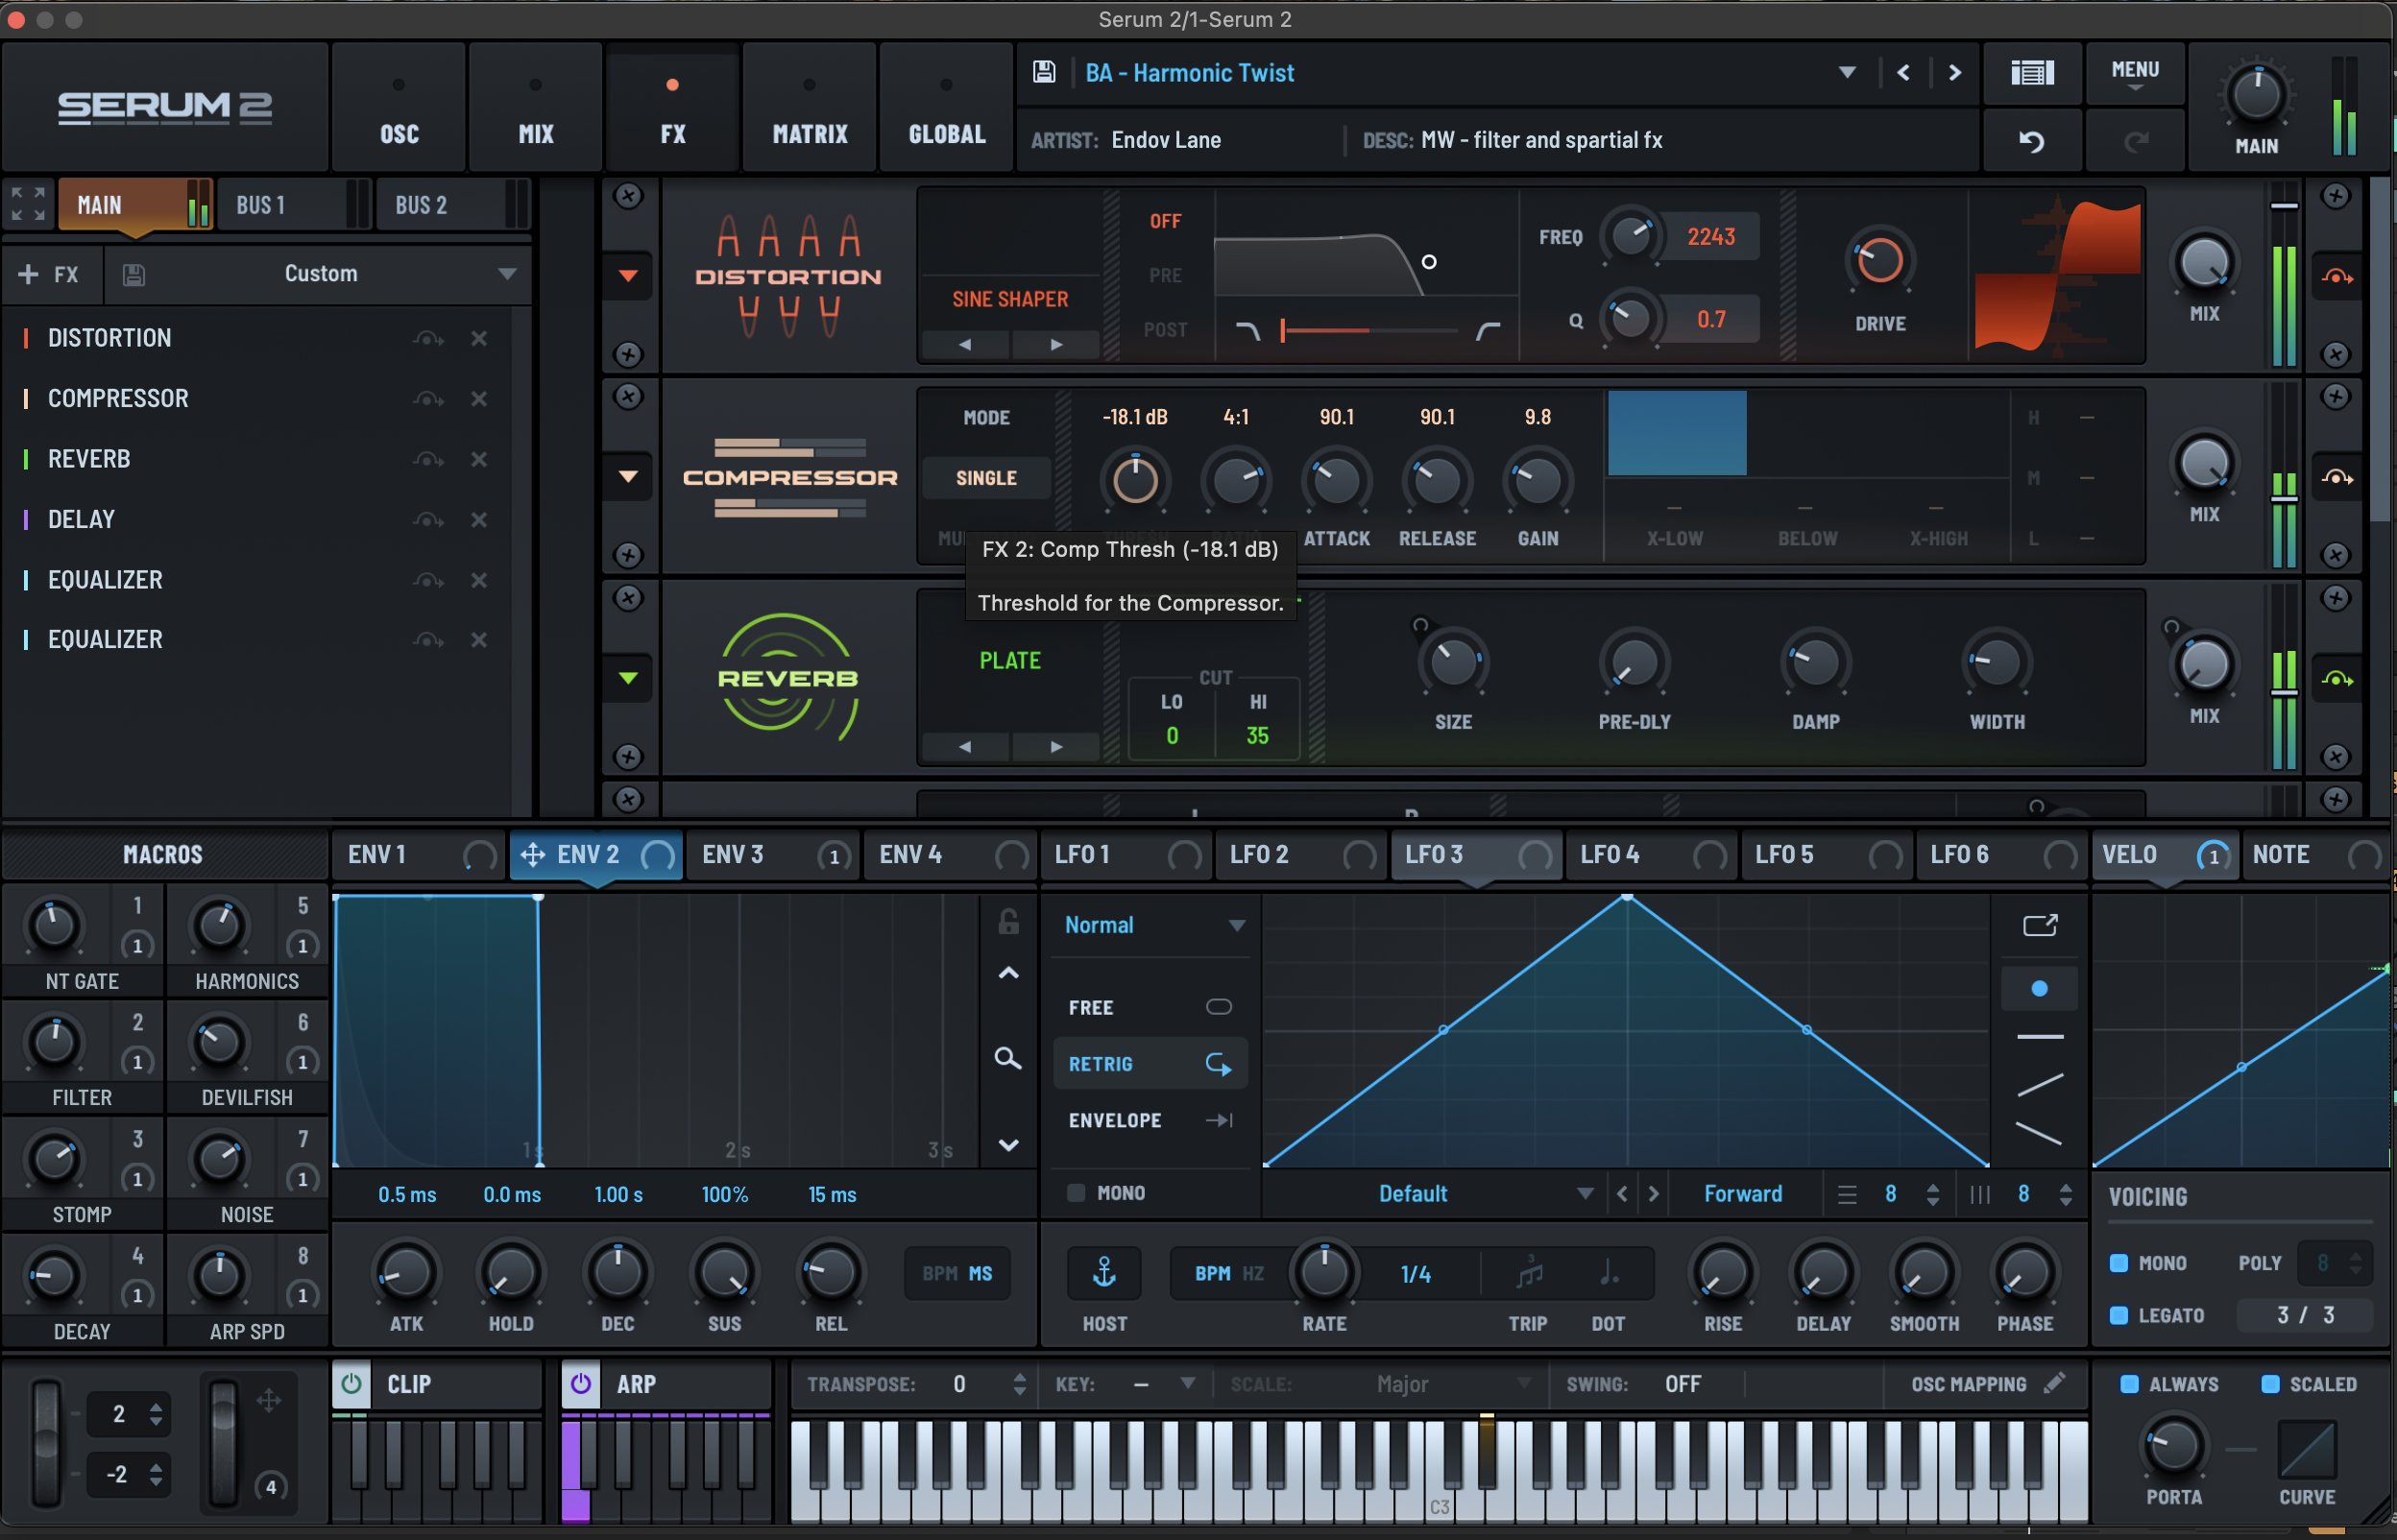Select the BUS 1 tab
This screenshot has height=1540, width=2397.
293,205
